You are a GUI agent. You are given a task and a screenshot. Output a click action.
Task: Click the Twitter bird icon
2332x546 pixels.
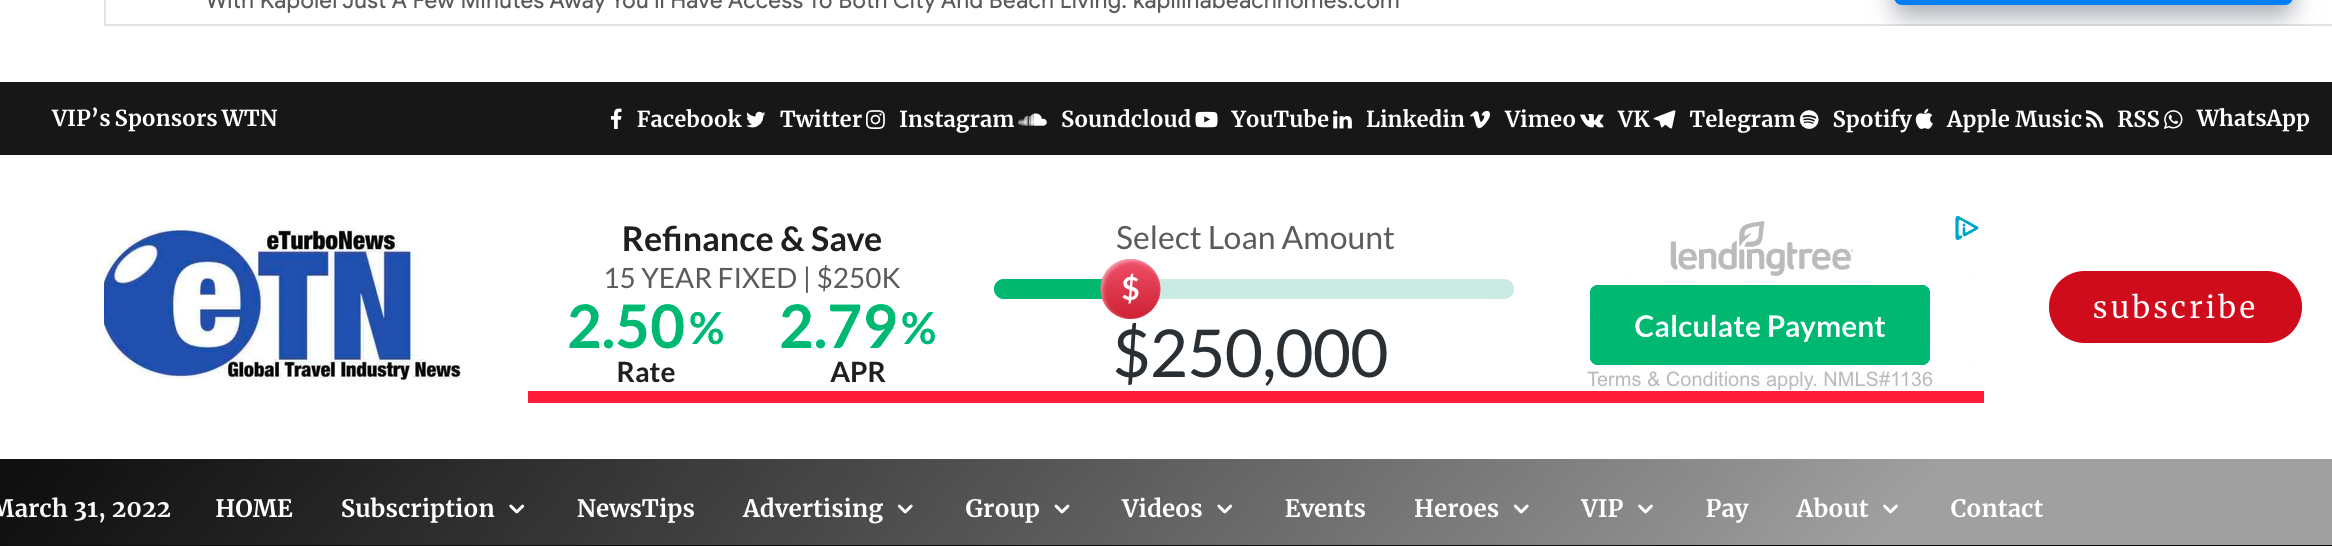pyautogui.click(x=756, y=120)
